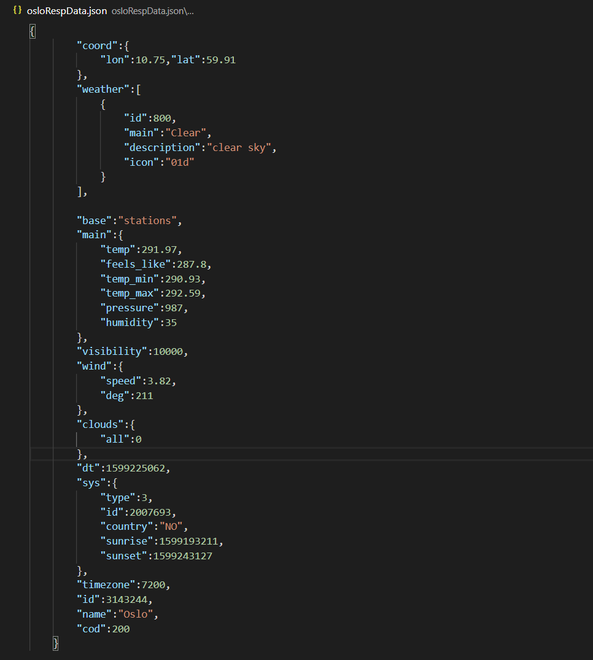Click the "lat" value 59.91
Screen dimensions: 593x660
click(x=221, y=60)
